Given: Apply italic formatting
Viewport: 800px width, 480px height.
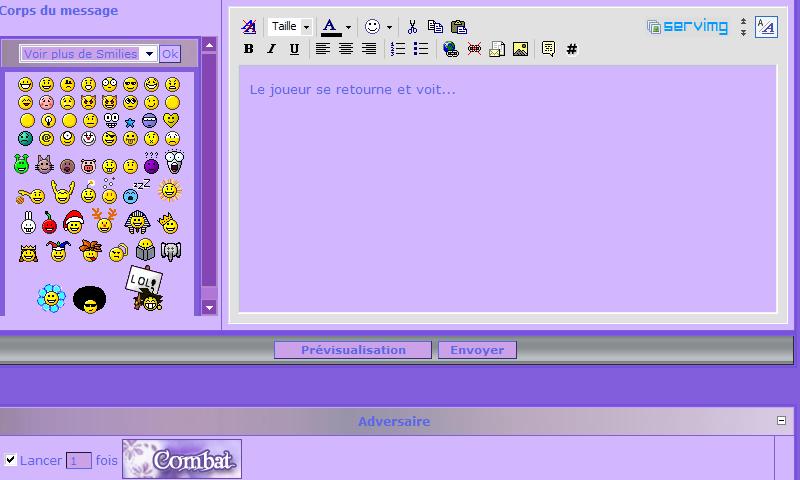Looking at the screenshot, I should point(271,49).
